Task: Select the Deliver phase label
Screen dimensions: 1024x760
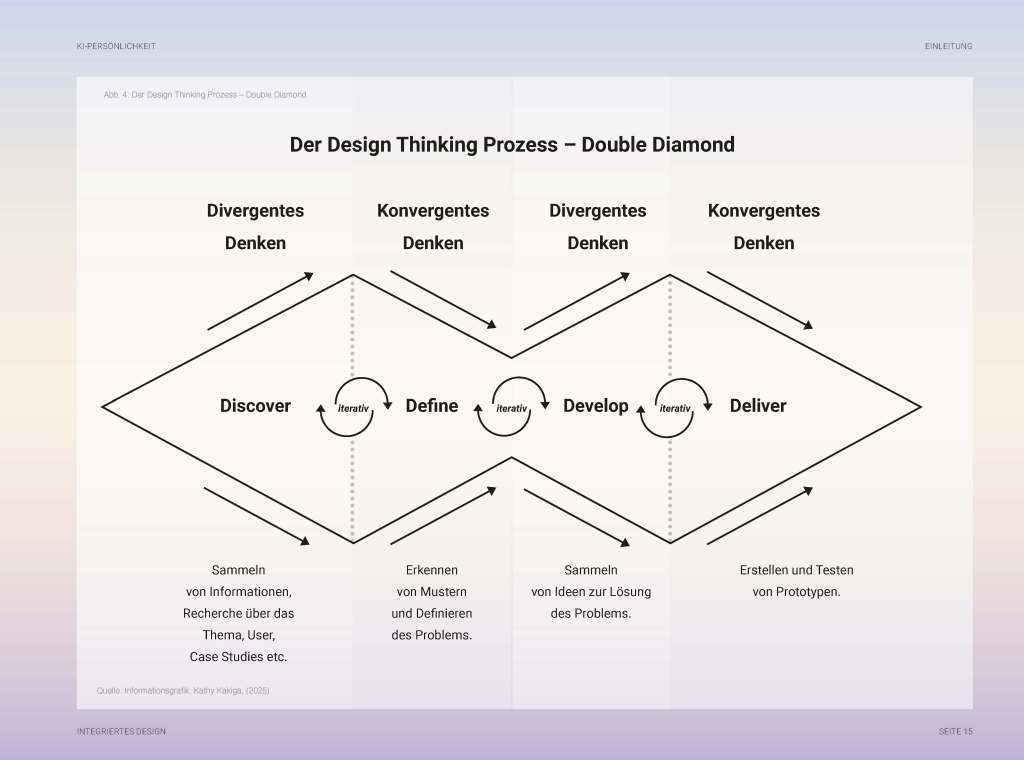Action: [x=758, y=406]
